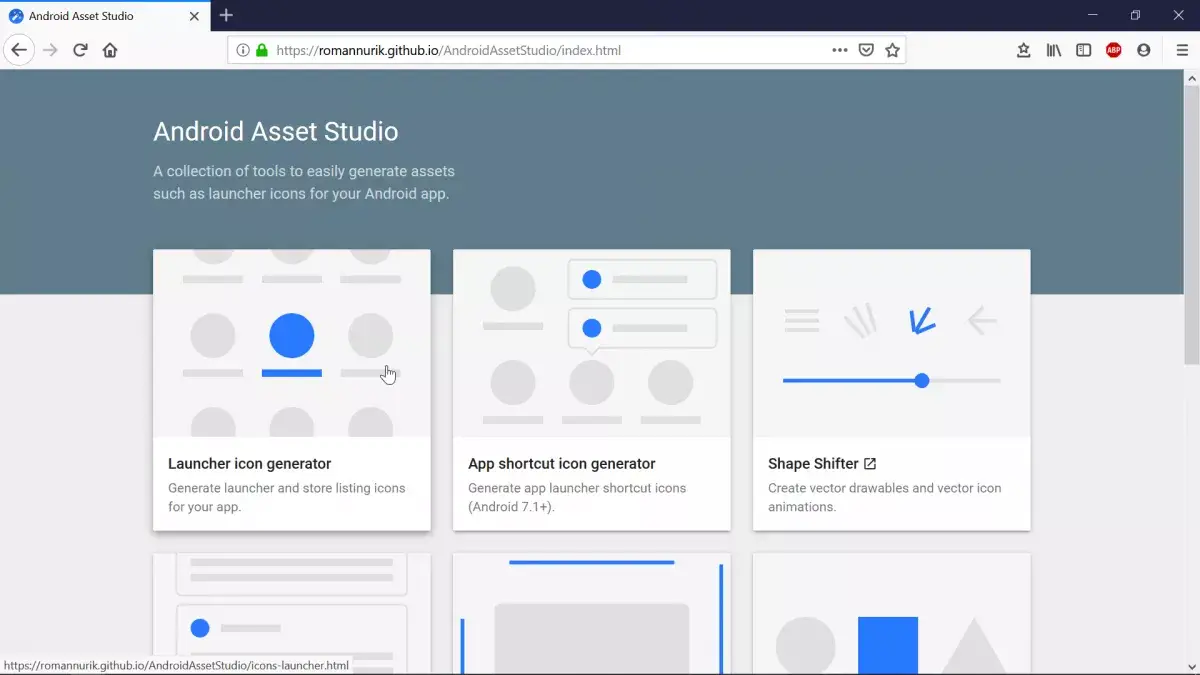
Task: Reload the page with the refresh icon
Action: click(80, 50)
